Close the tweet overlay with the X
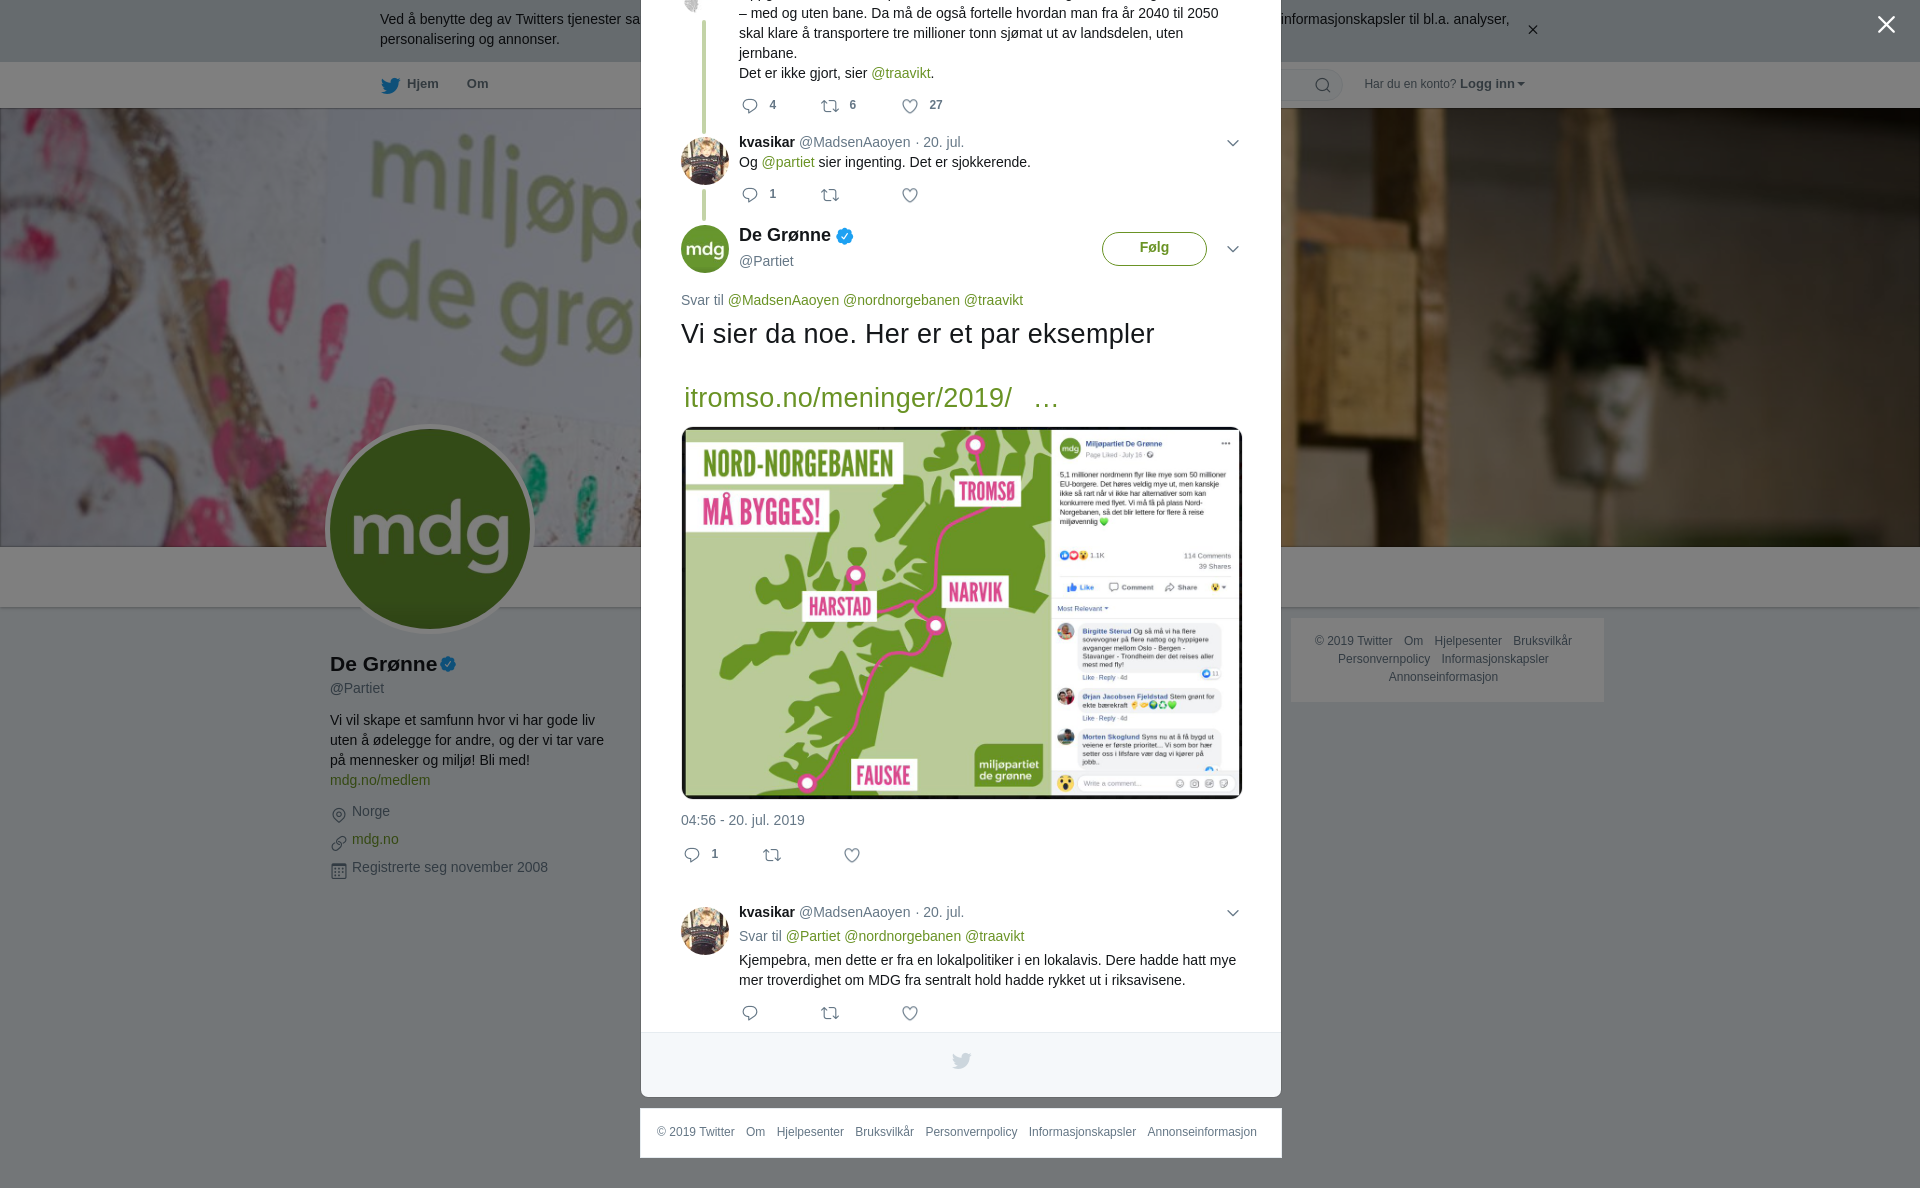Viewport: 1920px width, 1188px height. (1886, 25)
